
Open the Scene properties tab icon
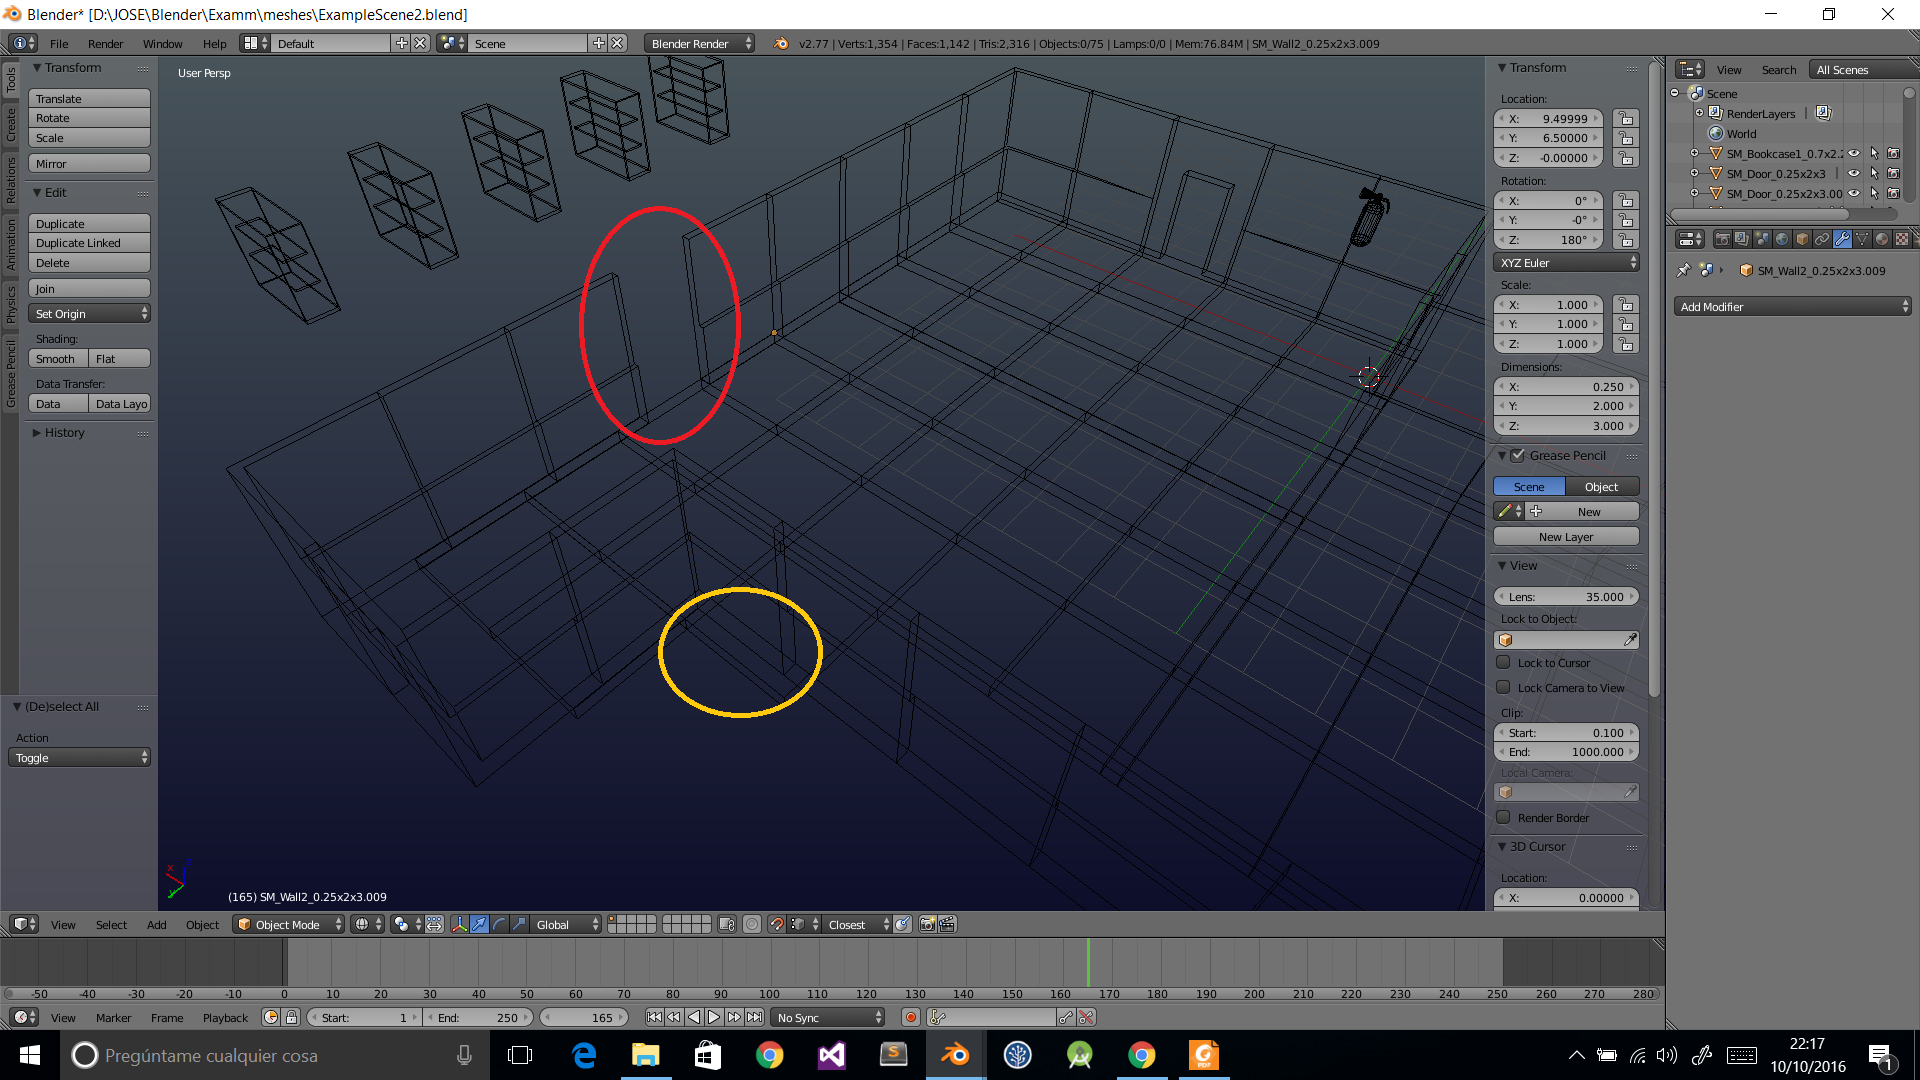(1762, 239)
